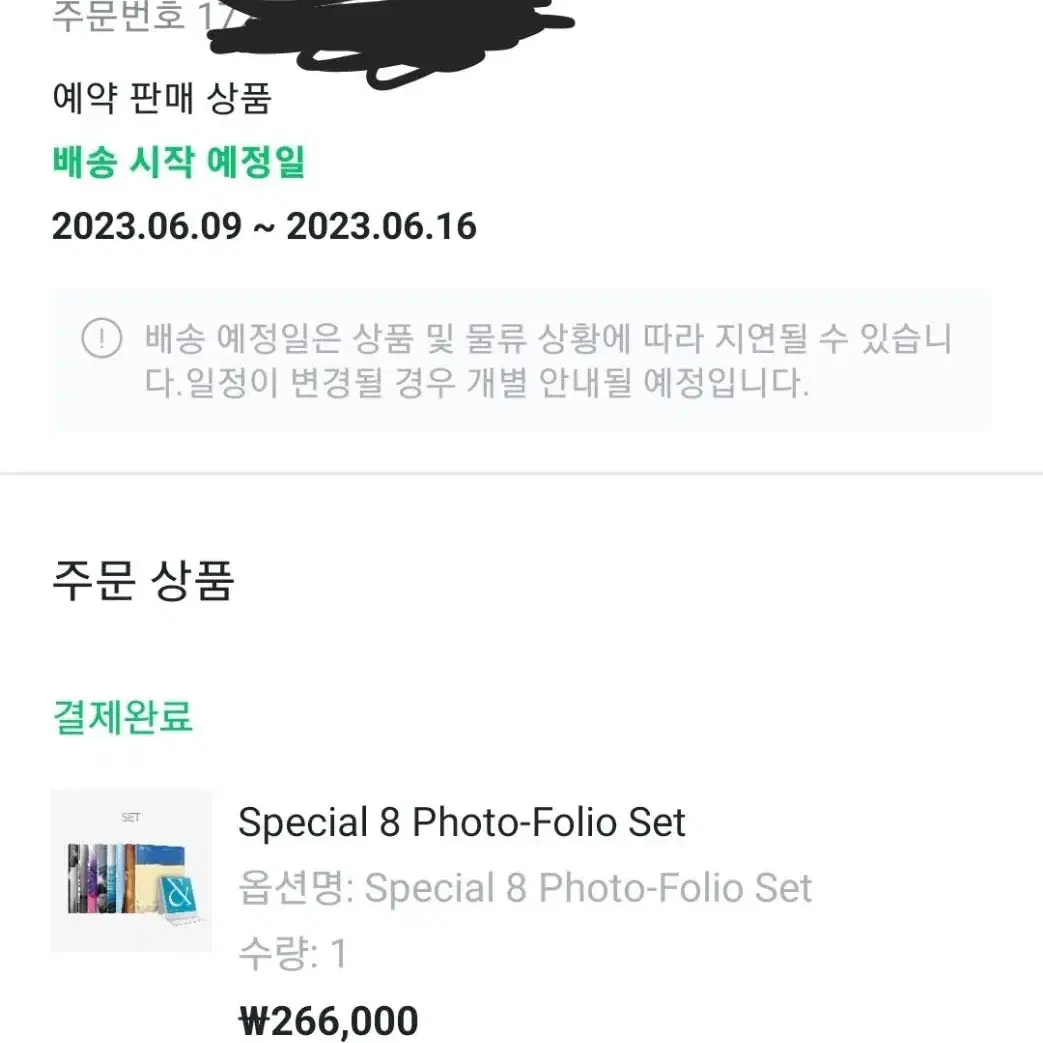Tap the blue ampersand card in thumbnail
Viewport: 1043px width, 1043px height.
pyautogui.click(x=178, y=893)
